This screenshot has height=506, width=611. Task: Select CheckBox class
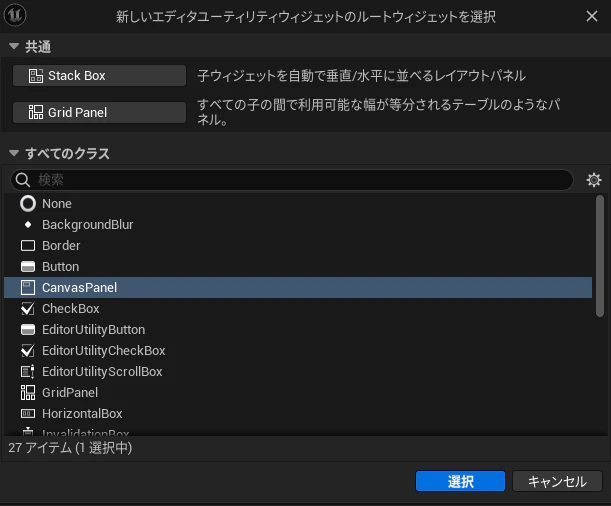click(298, 309)
